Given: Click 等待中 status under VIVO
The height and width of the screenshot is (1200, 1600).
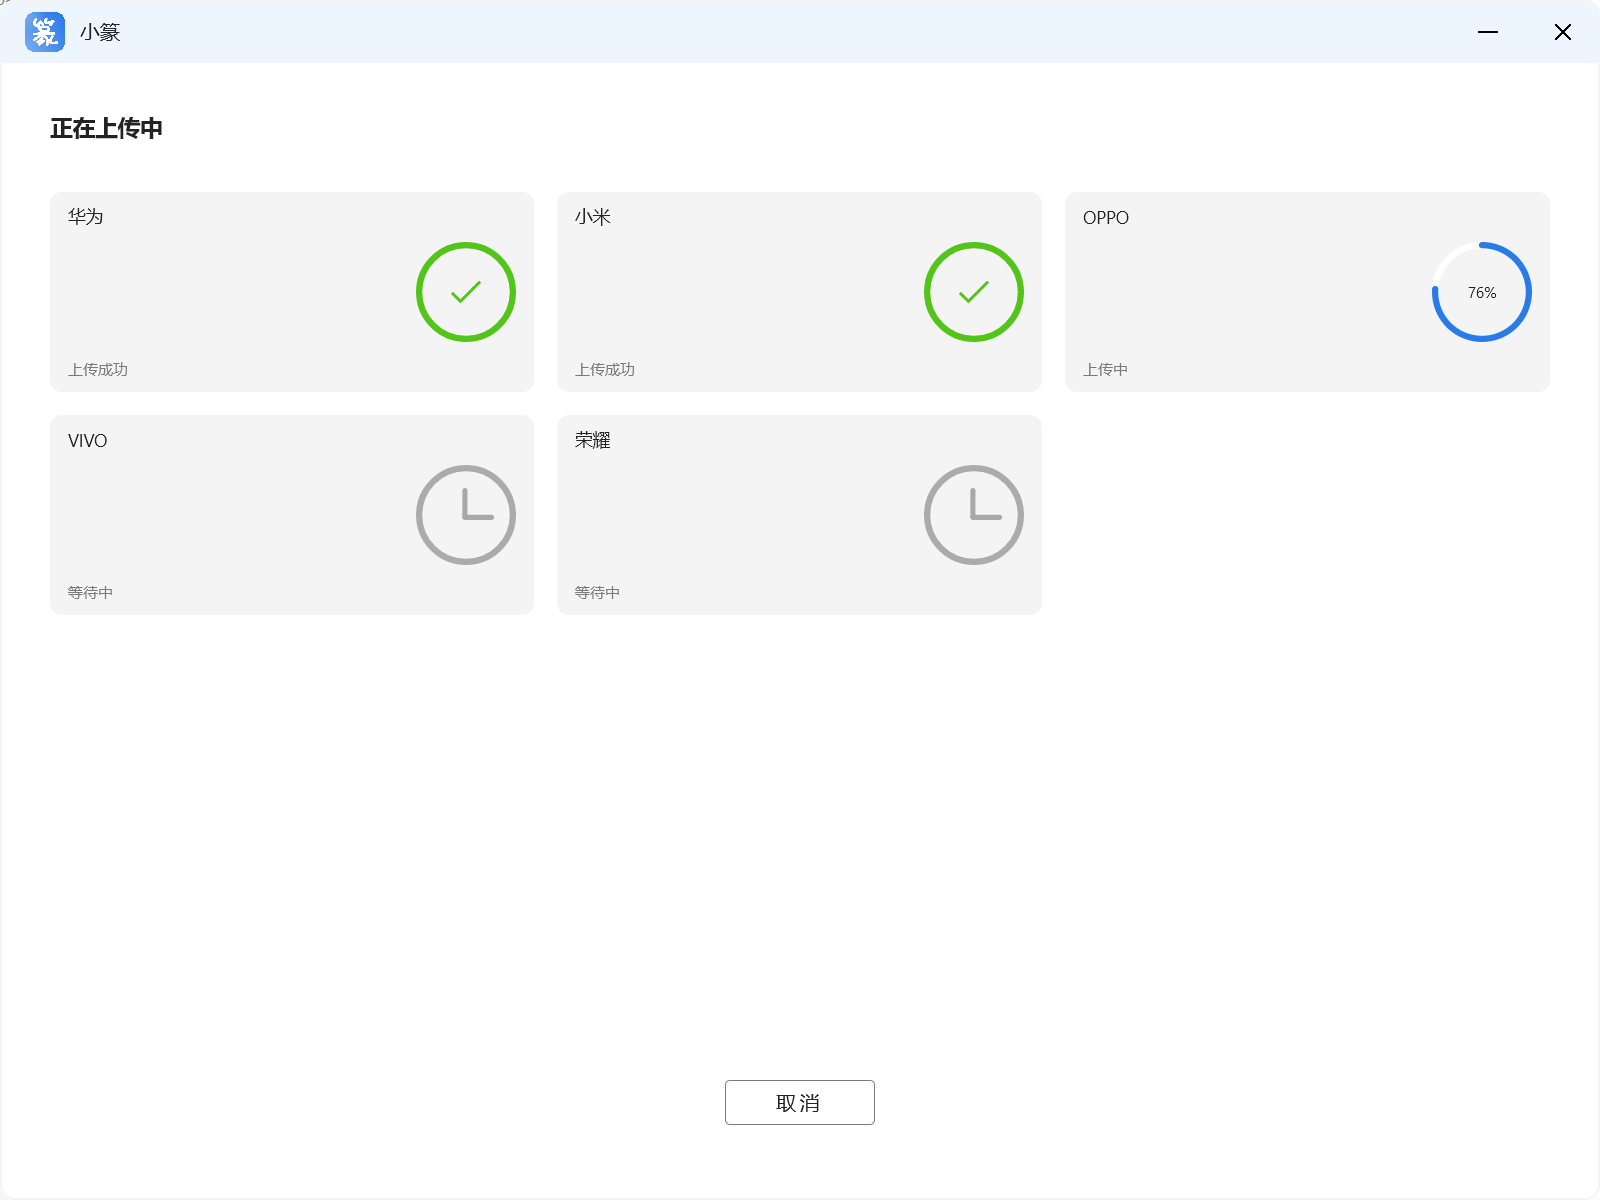Looking at the screenshot, I should pyautogui.click(x=90, y=593).
